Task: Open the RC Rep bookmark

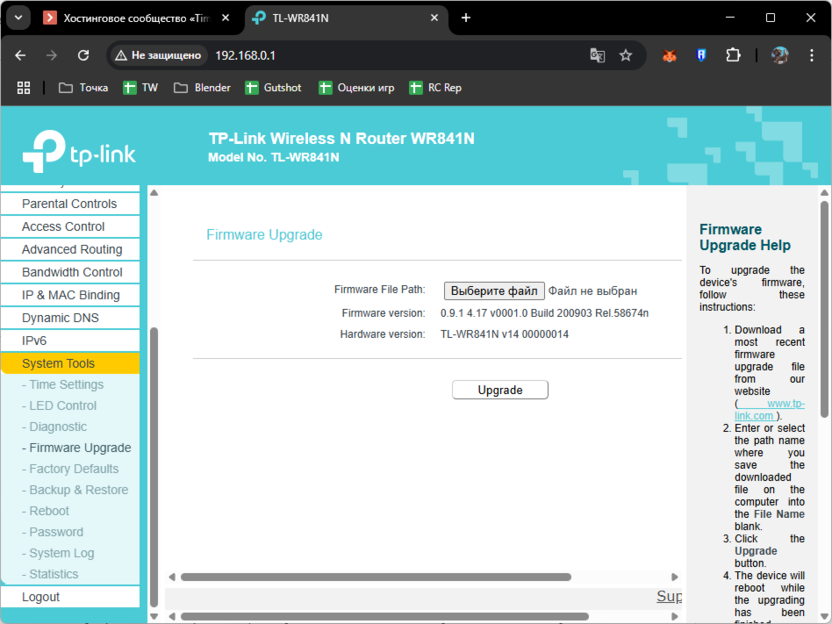Action: click(436, 88)
